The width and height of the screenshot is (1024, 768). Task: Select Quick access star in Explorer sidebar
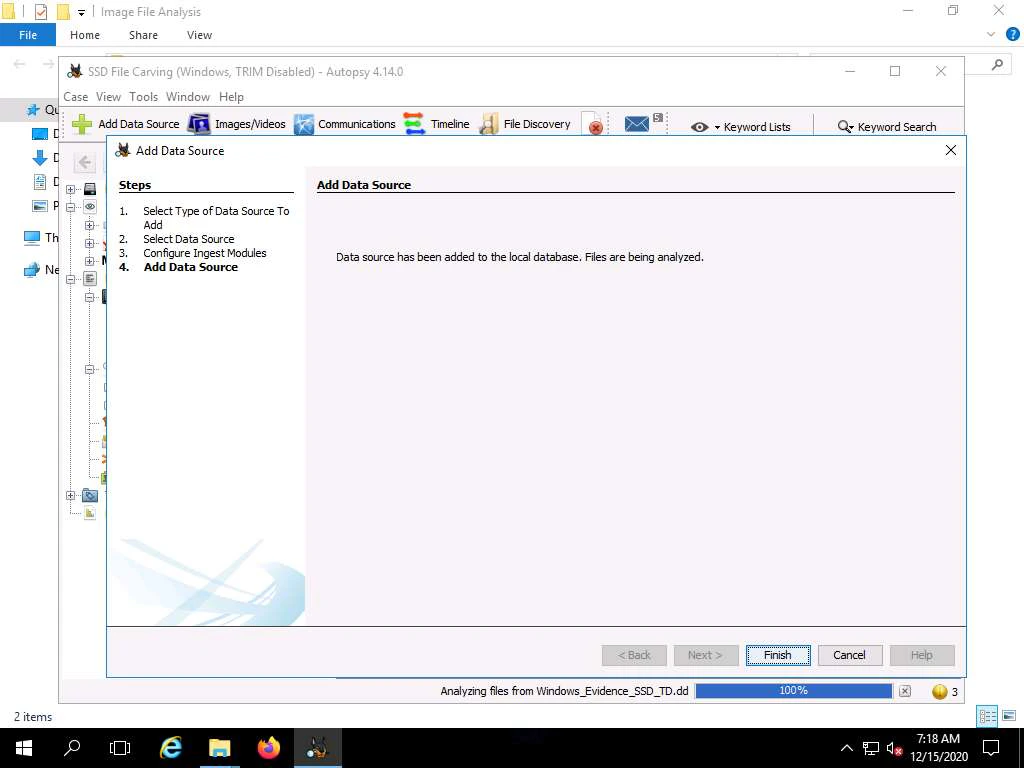pos(33,110)
